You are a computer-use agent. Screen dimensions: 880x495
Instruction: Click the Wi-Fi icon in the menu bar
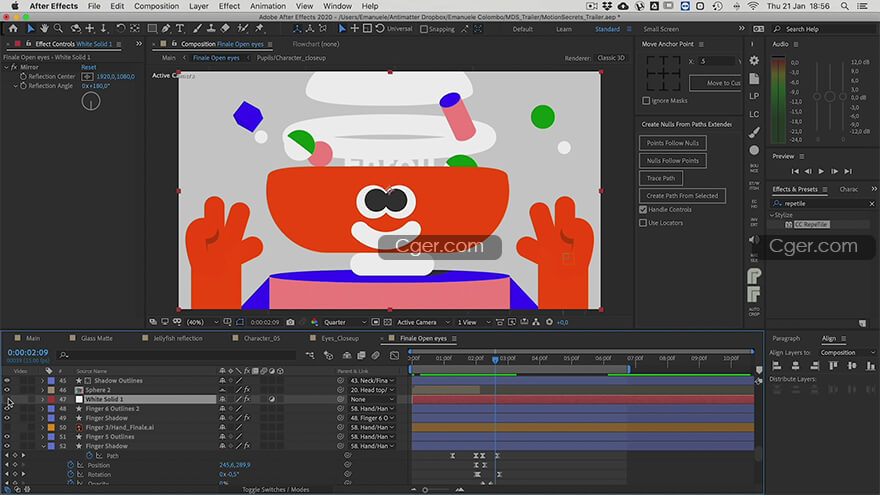point(753,6)
